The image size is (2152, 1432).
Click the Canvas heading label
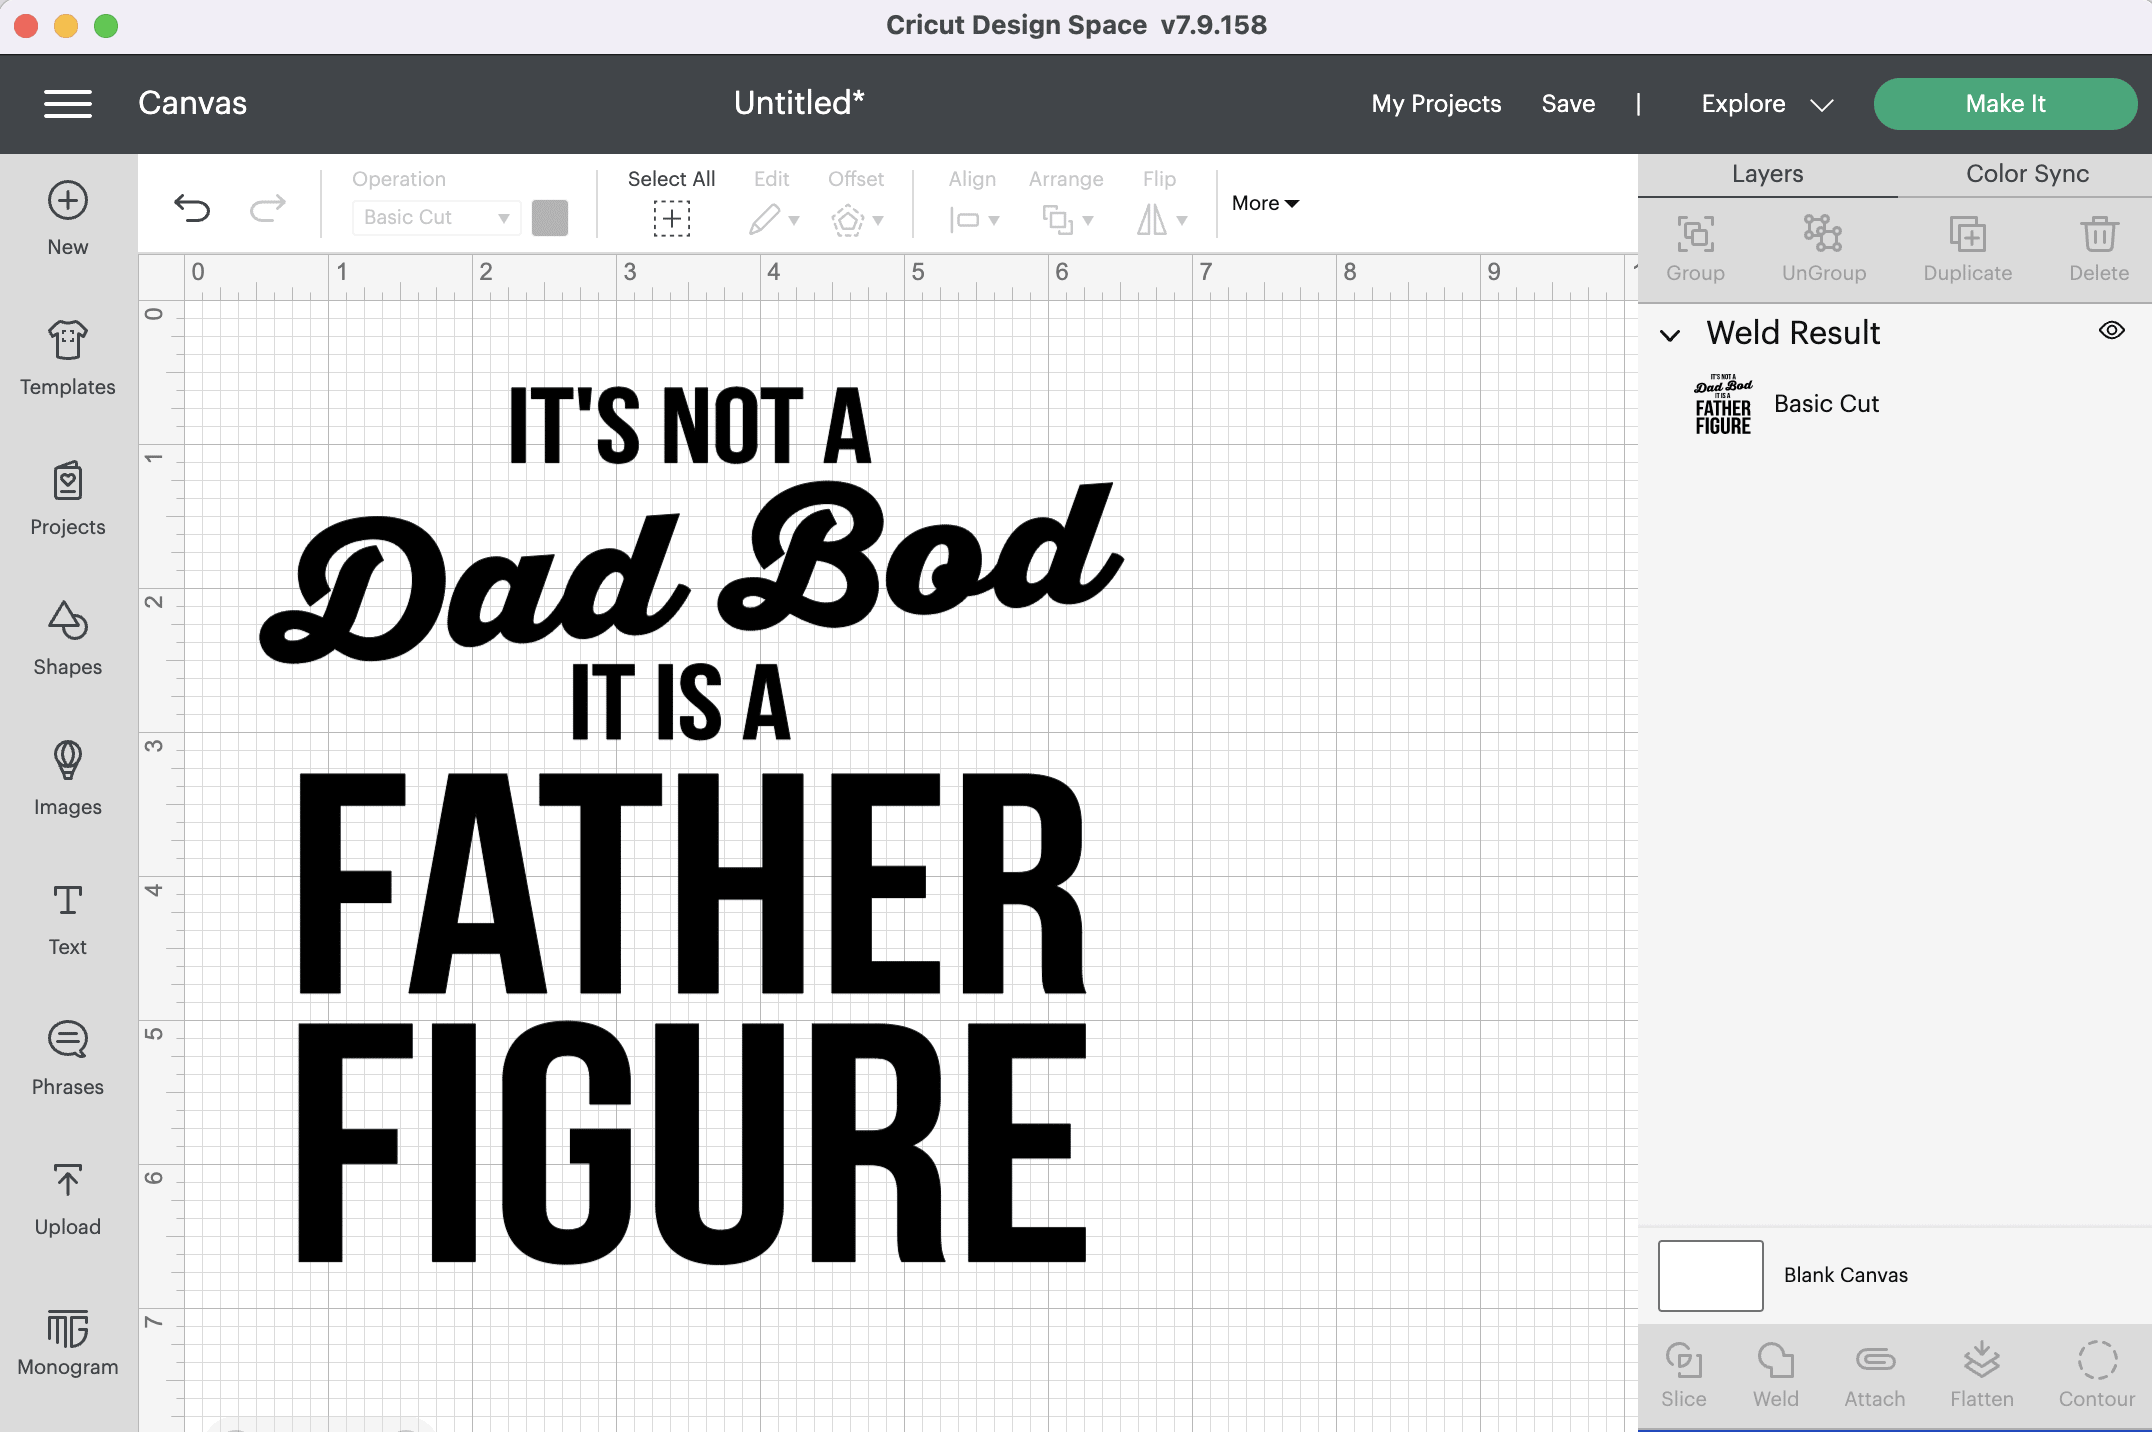pos(192,103)
